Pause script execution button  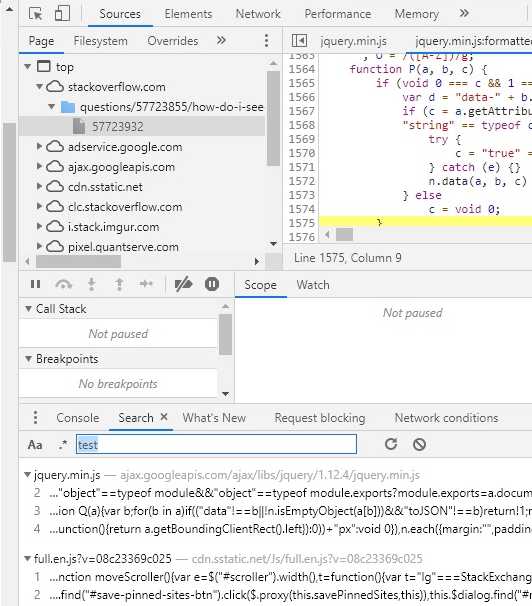coord(36,284)
